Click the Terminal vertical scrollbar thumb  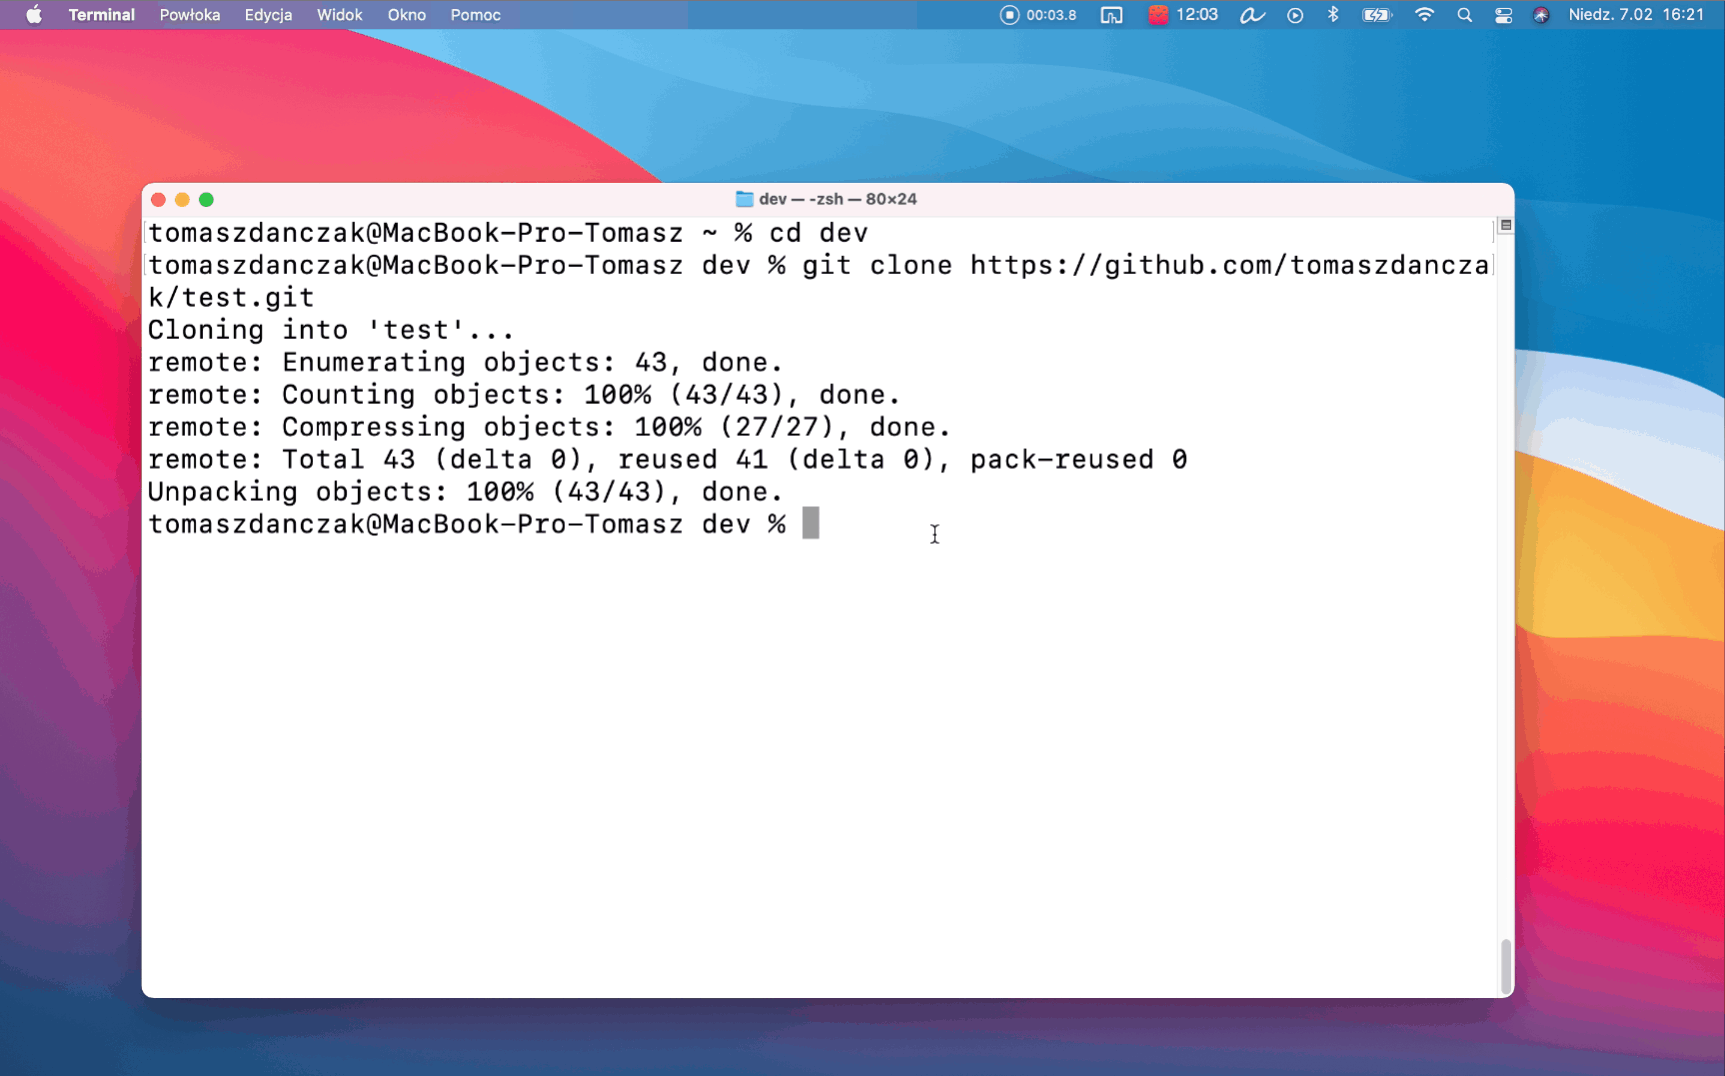pos(1506,967)
